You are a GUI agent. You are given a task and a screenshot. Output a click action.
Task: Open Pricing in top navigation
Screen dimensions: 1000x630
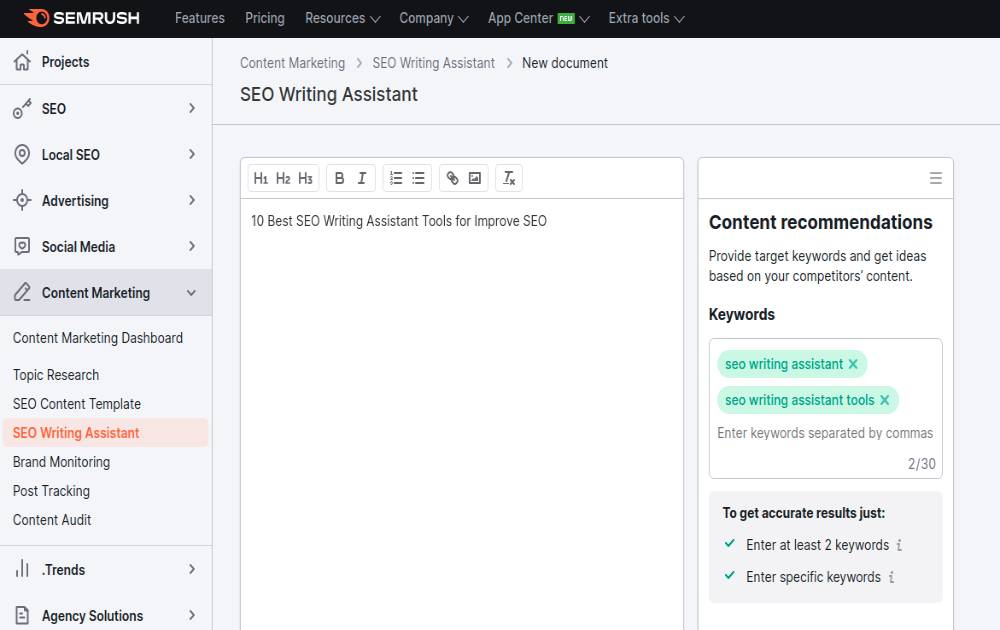pyautogui.click(x=265, y=18)
